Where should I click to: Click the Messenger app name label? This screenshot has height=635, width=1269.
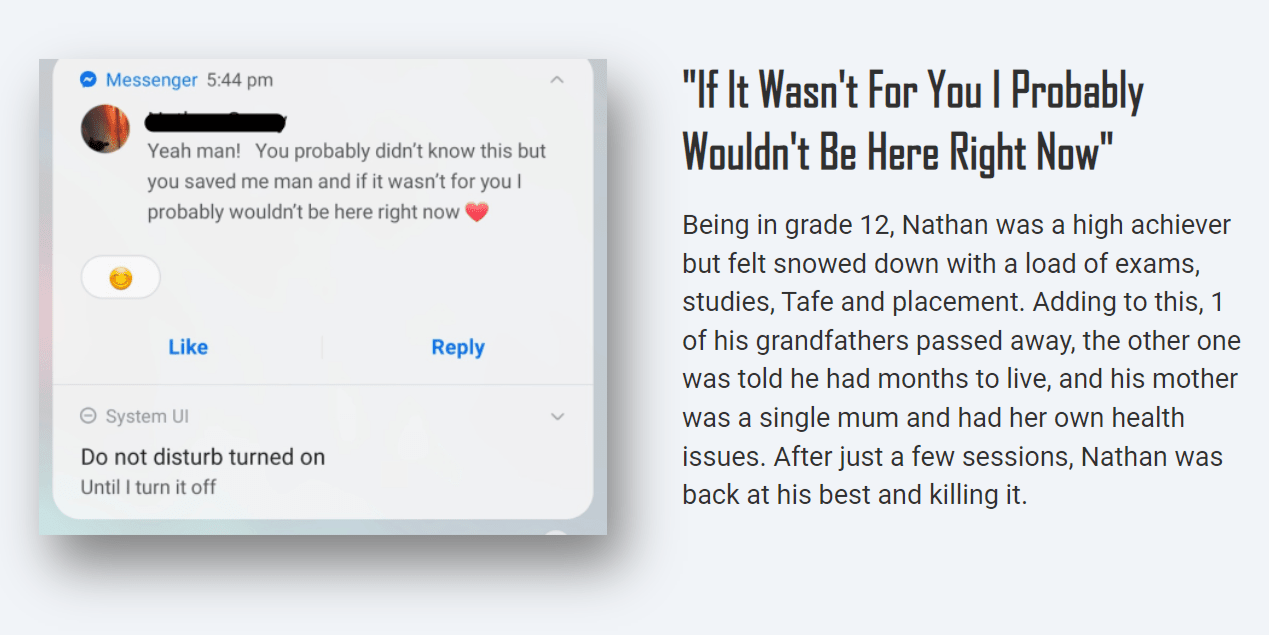[152, 80]
